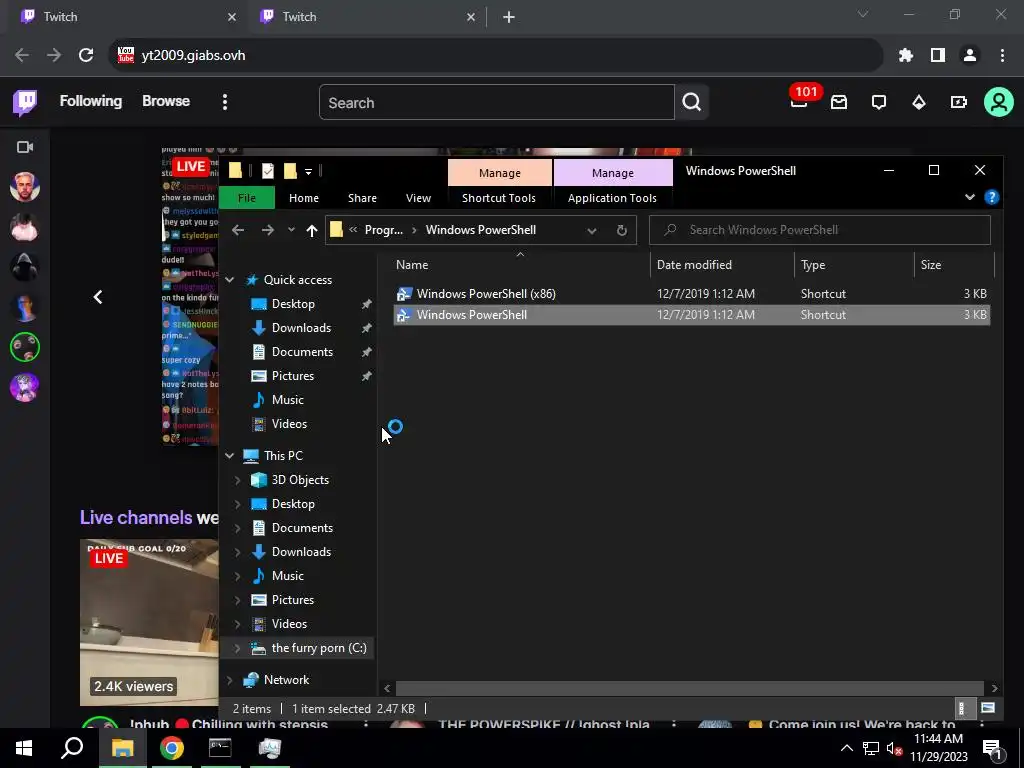This screenshot has width=1024, height=768.
Task: Open Chrome extensions puzzle icon
Action: tap(906, 56)
